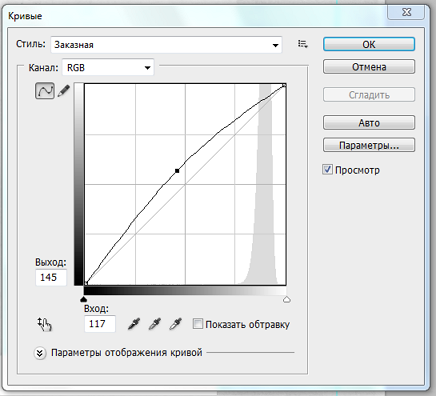
Task: Enable Показать обтравку checkbox
Action: click(x=198, y=324)
